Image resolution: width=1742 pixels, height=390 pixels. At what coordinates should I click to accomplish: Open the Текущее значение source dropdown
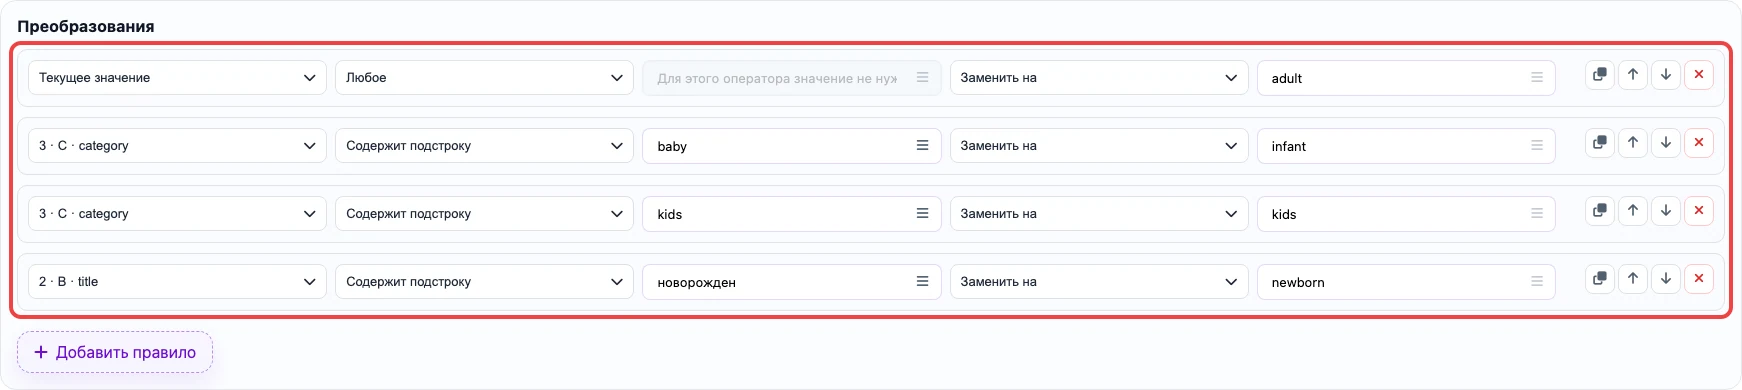point(177,78)
